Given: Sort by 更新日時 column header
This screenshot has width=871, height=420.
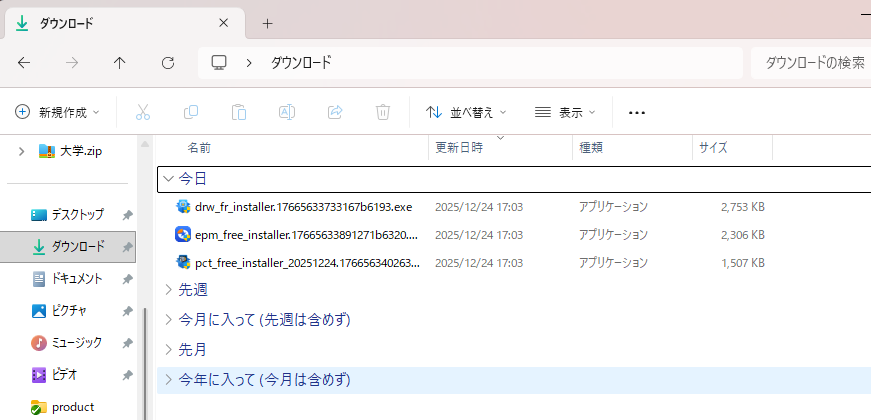Looking at the screenshot, I should coord(459,148).
